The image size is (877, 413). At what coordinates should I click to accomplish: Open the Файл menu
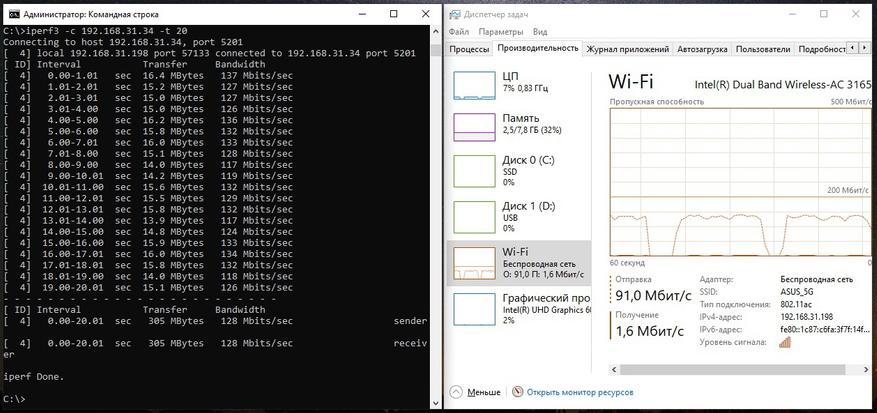459,32
